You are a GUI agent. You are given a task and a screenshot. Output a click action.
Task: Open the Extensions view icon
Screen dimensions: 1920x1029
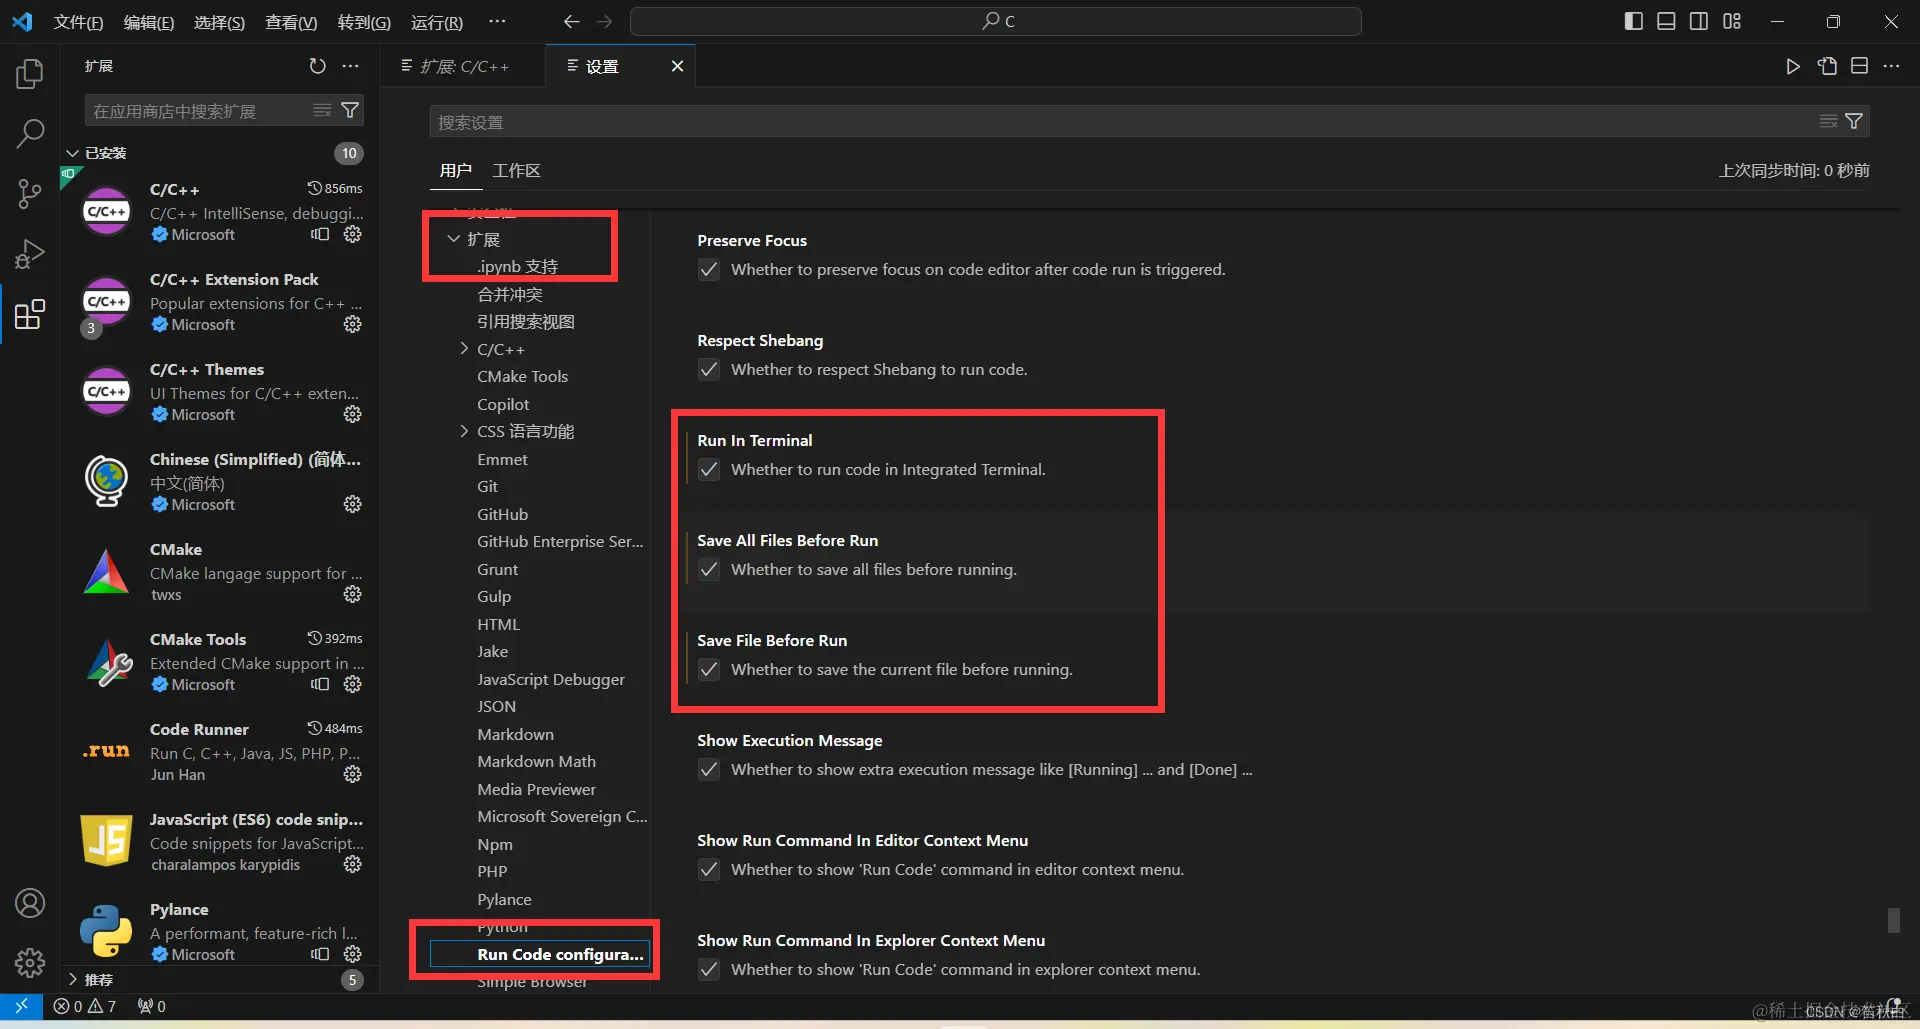point(30,314)
